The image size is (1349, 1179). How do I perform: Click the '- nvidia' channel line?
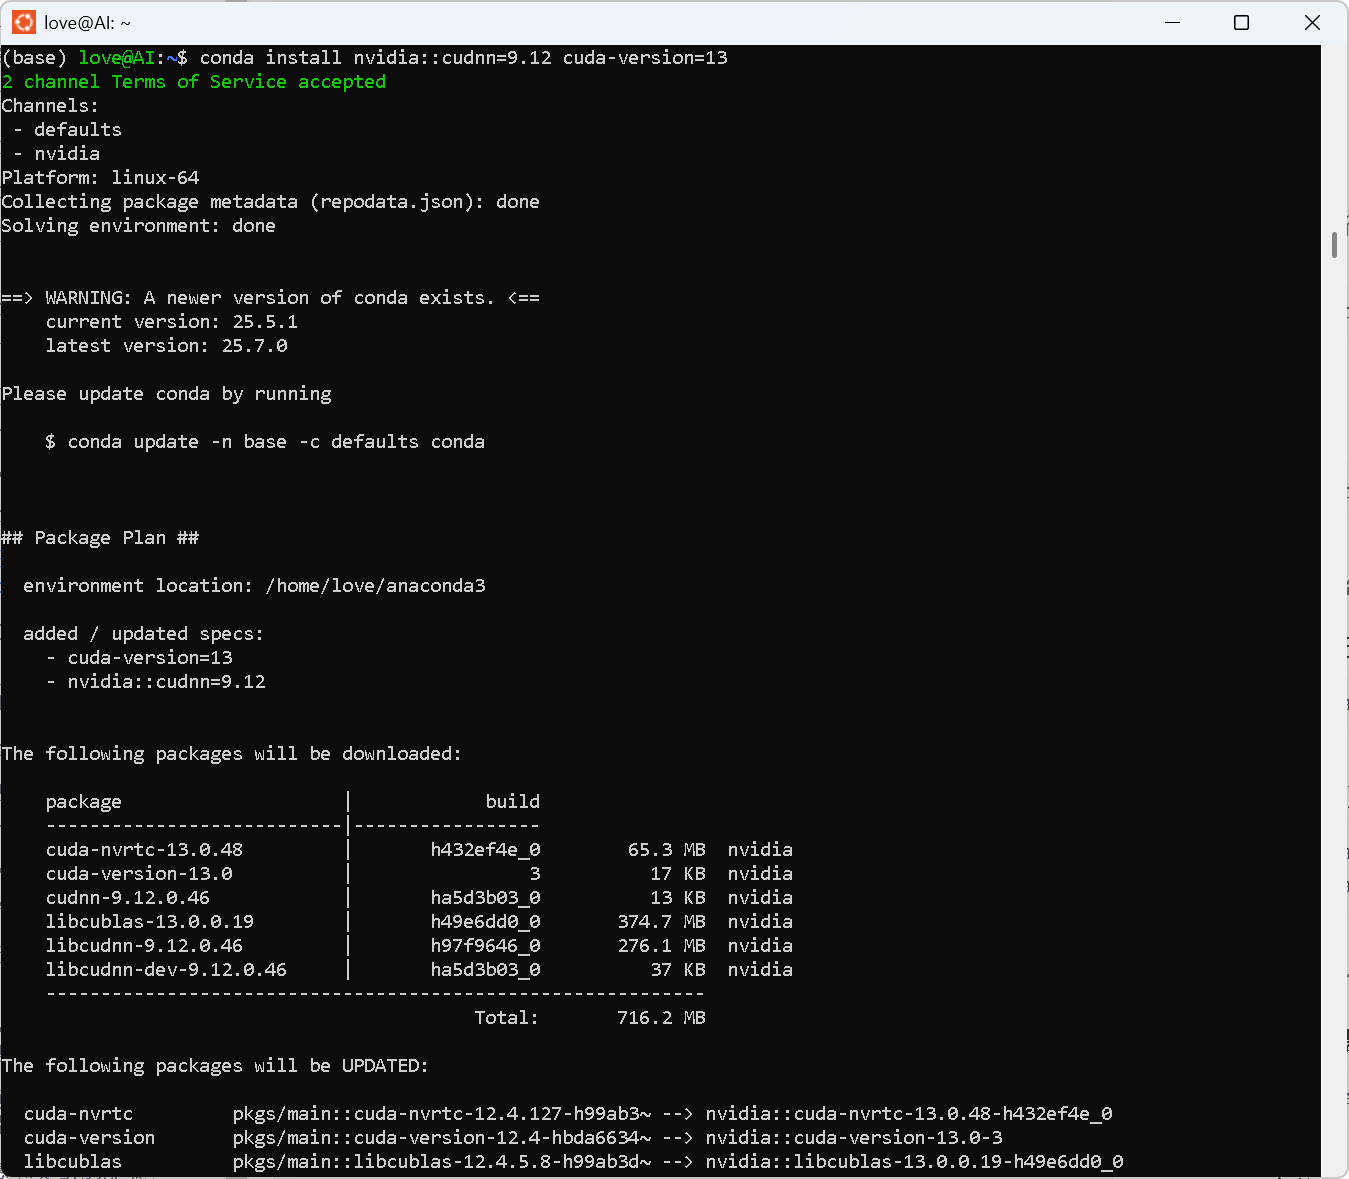pyautogui.click(x=57, y=154)
